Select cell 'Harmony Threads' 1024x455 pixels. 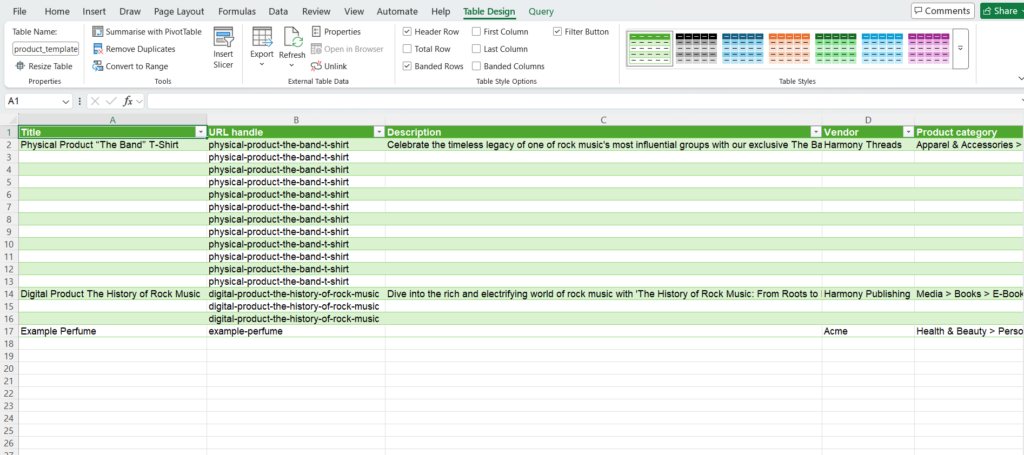point(868,144)
